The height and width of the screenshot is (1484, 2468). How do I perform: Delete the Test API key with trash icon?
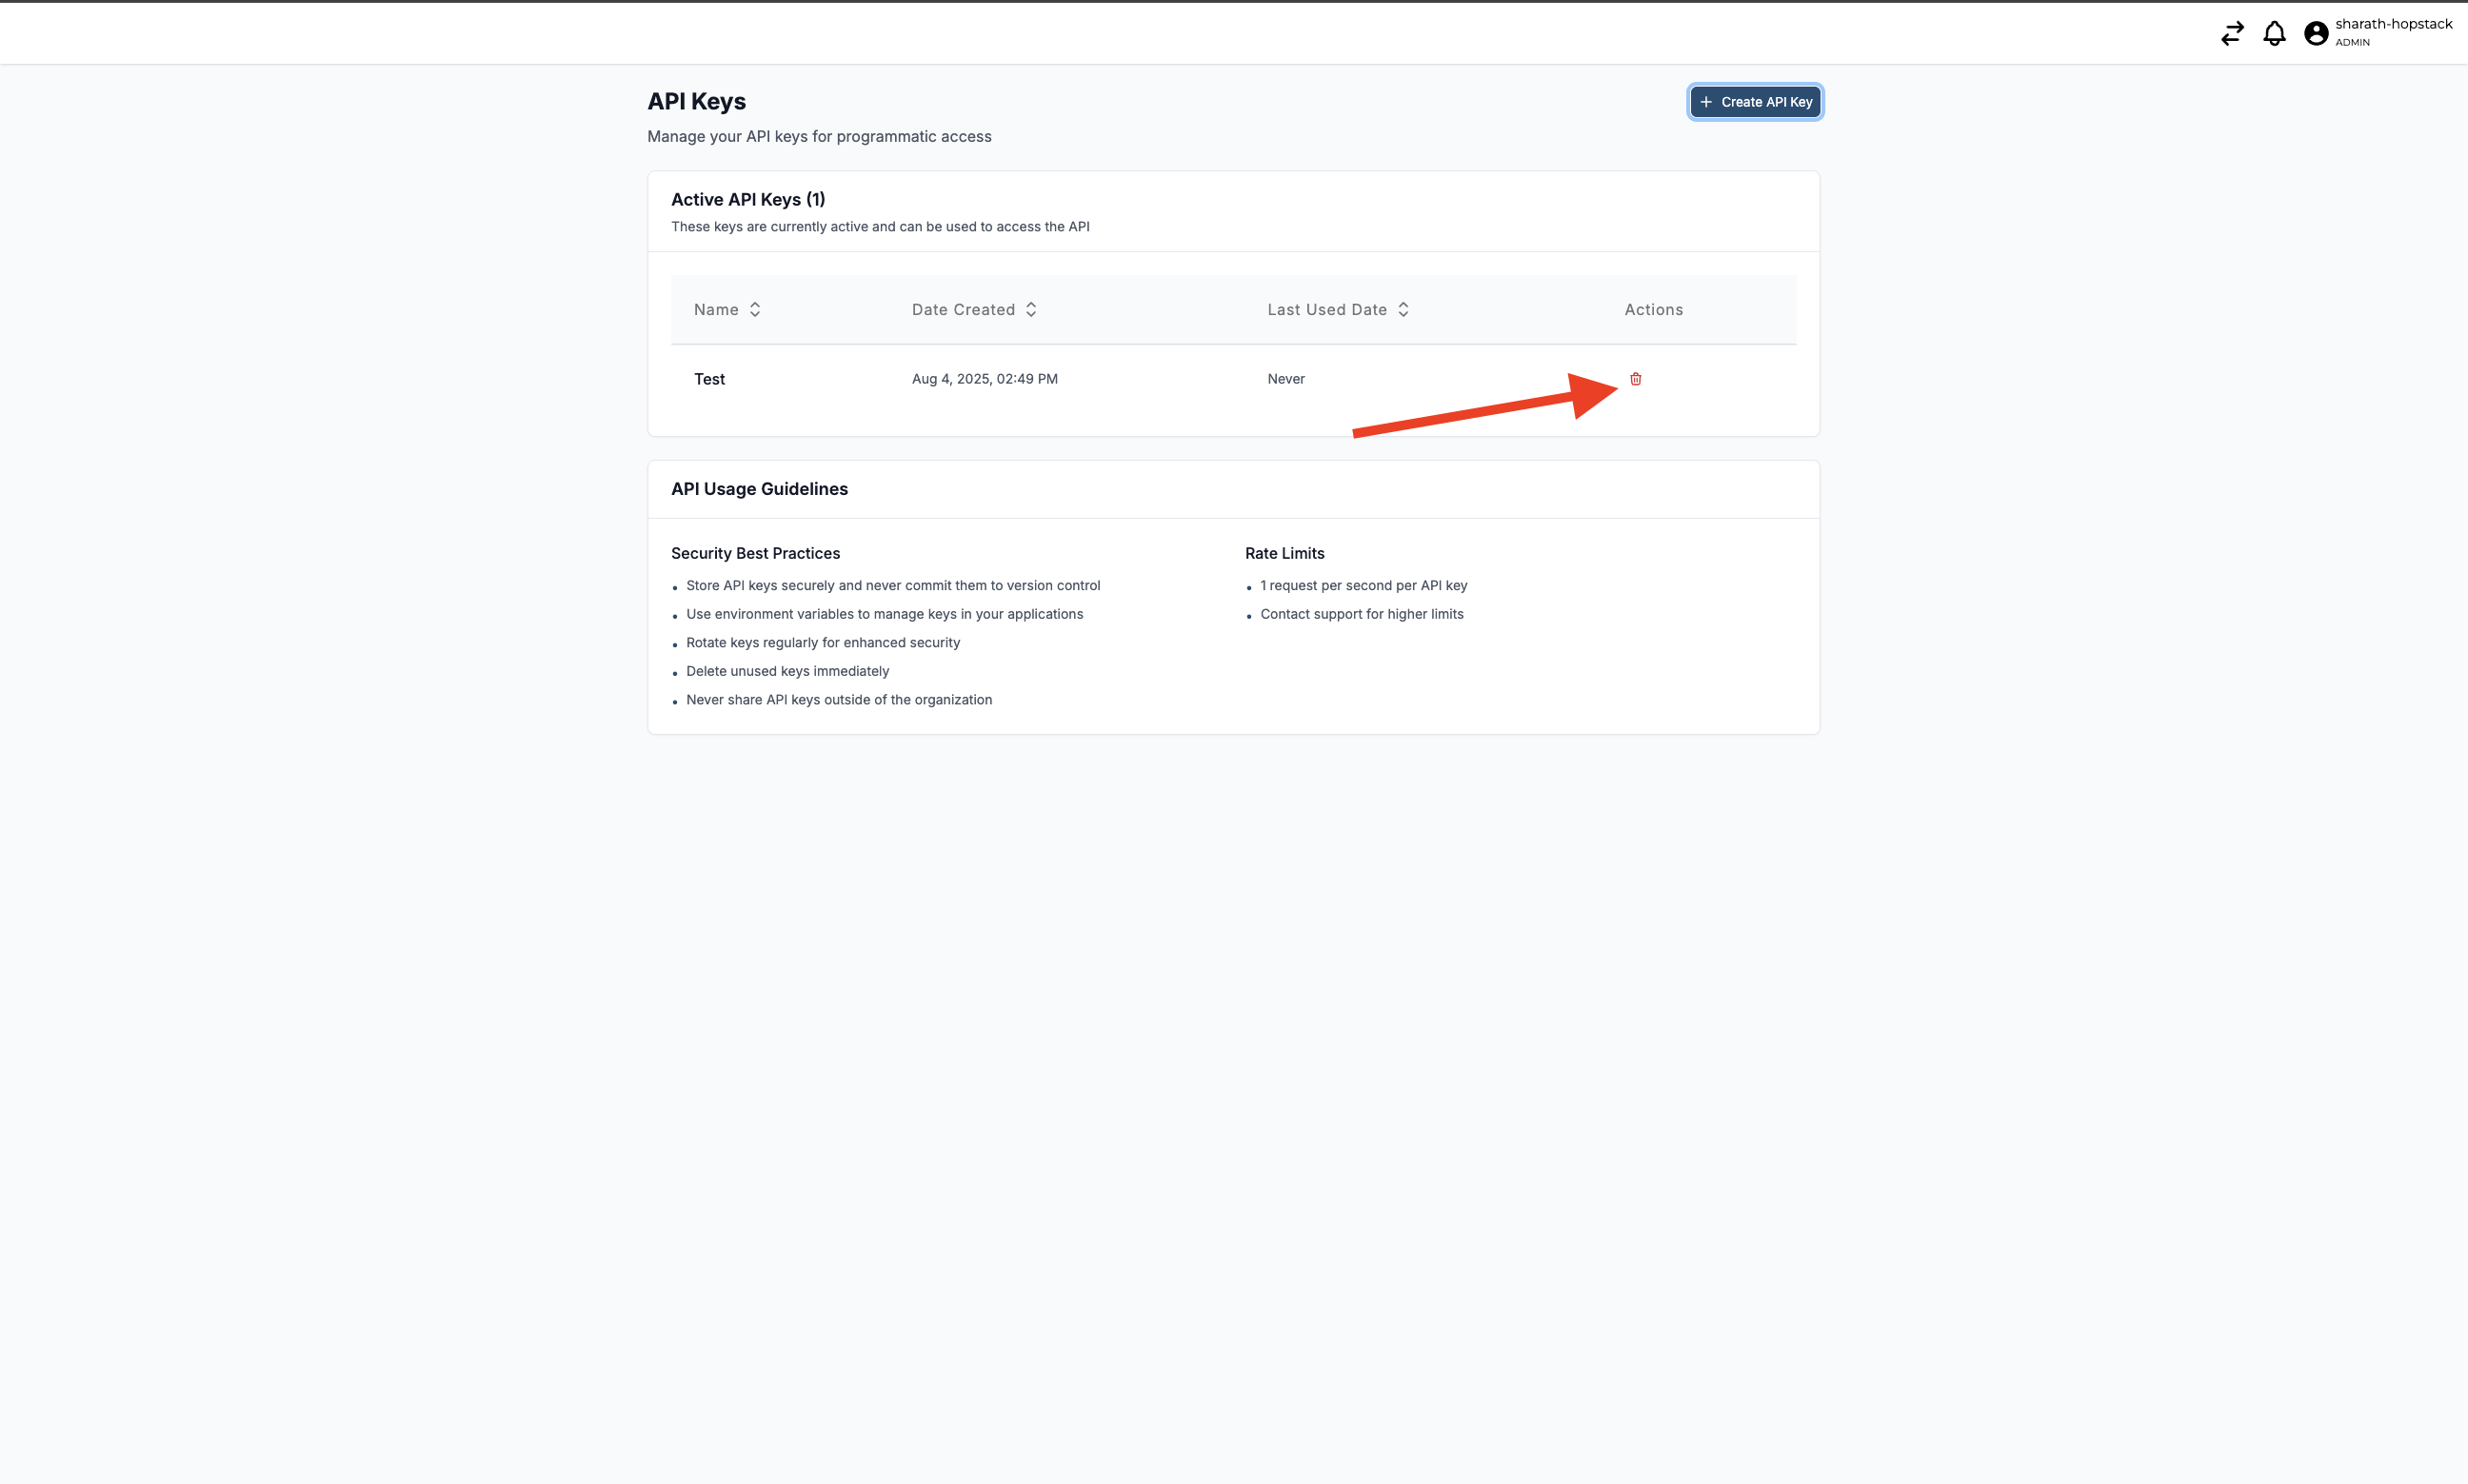[1635, 379]
